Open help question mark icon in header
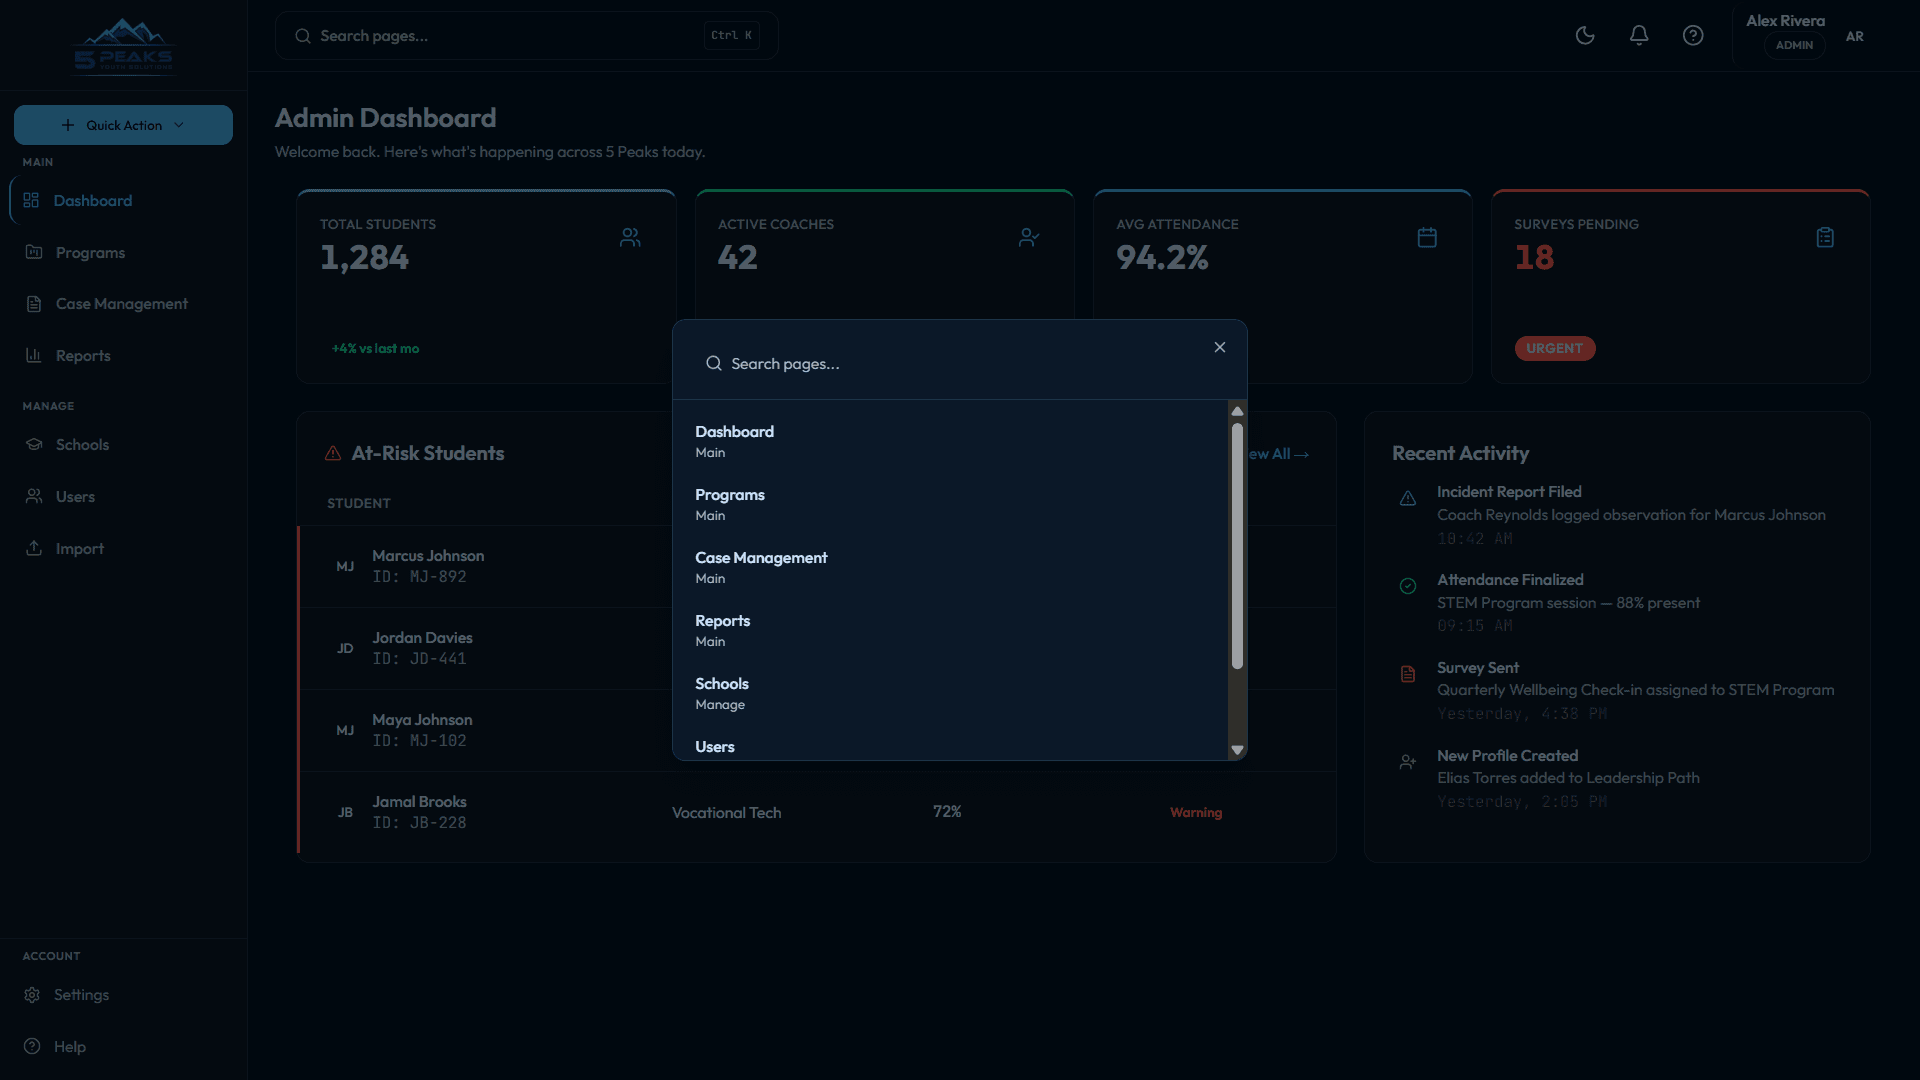The image size is (1920, 1080). tap(1693, 36)
